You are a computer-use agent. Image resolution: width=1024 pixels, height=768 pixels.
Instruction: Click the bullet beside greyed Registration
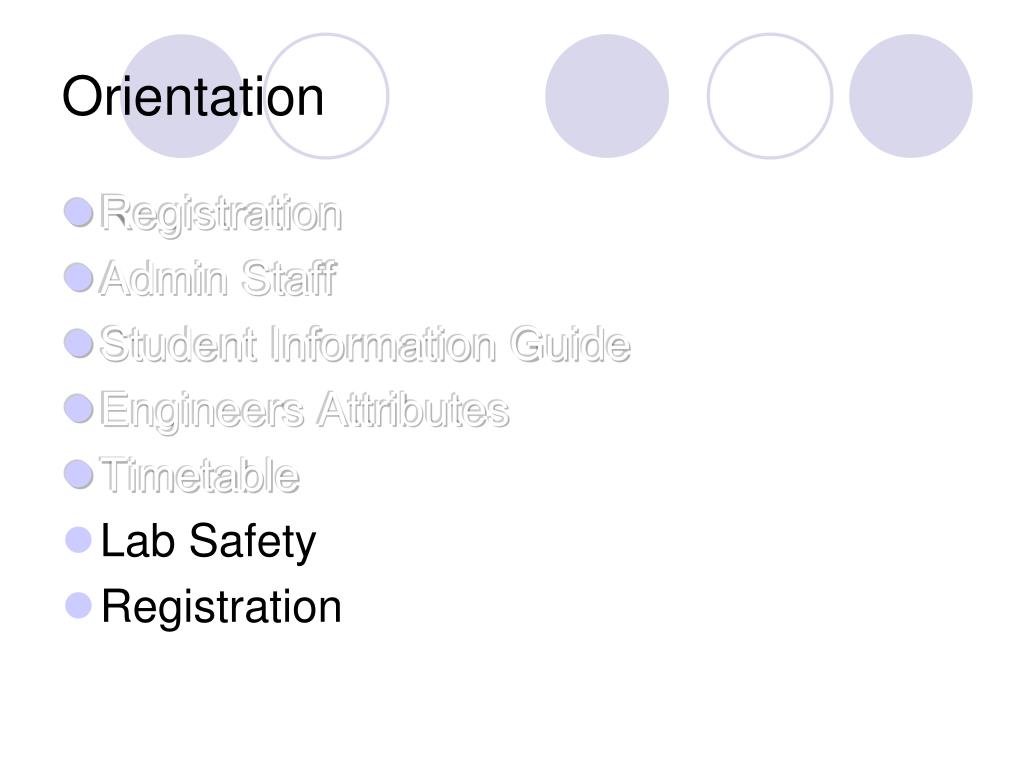pyautogui.click(x=78, y=212)
